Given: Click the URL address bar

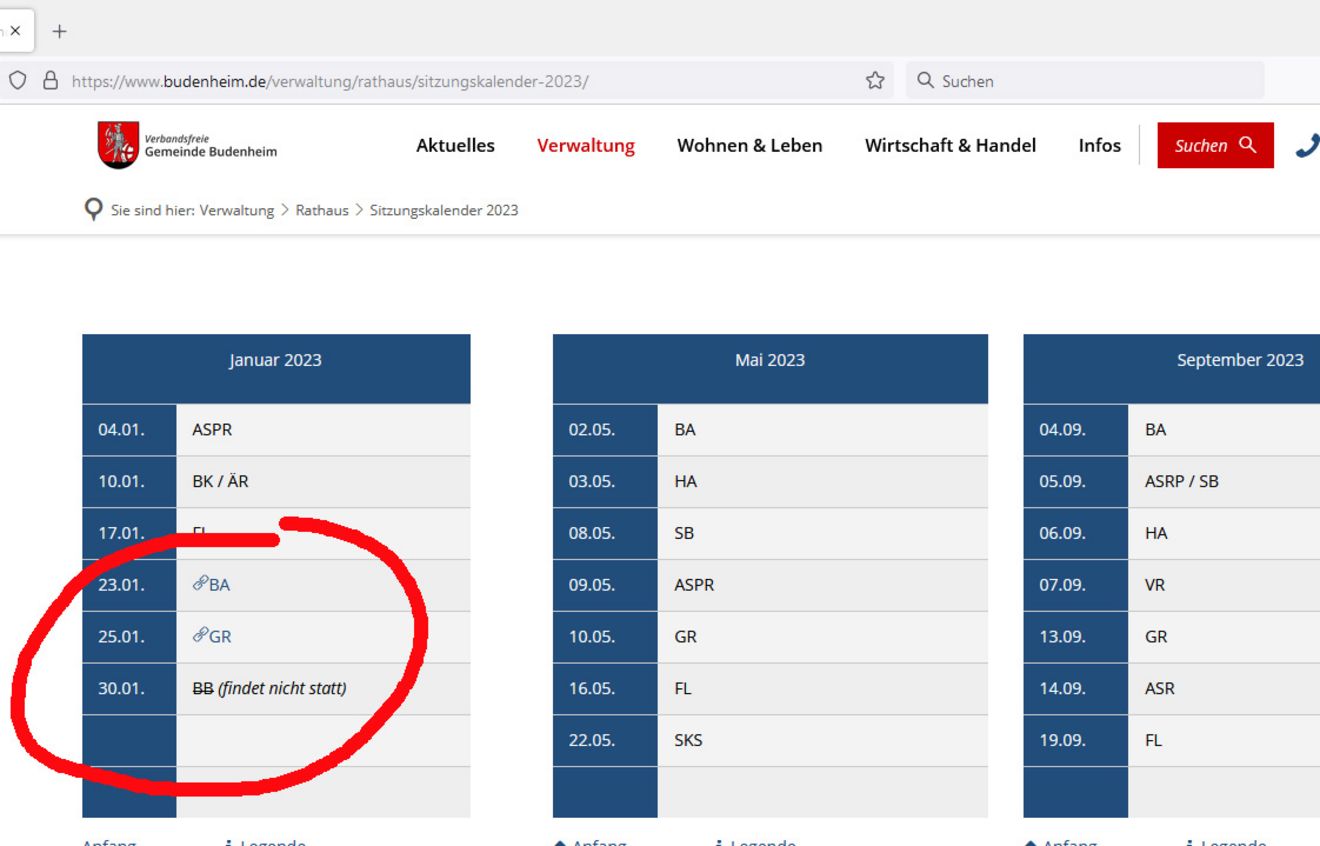Looking at the screenshot, I should [450, 81].
